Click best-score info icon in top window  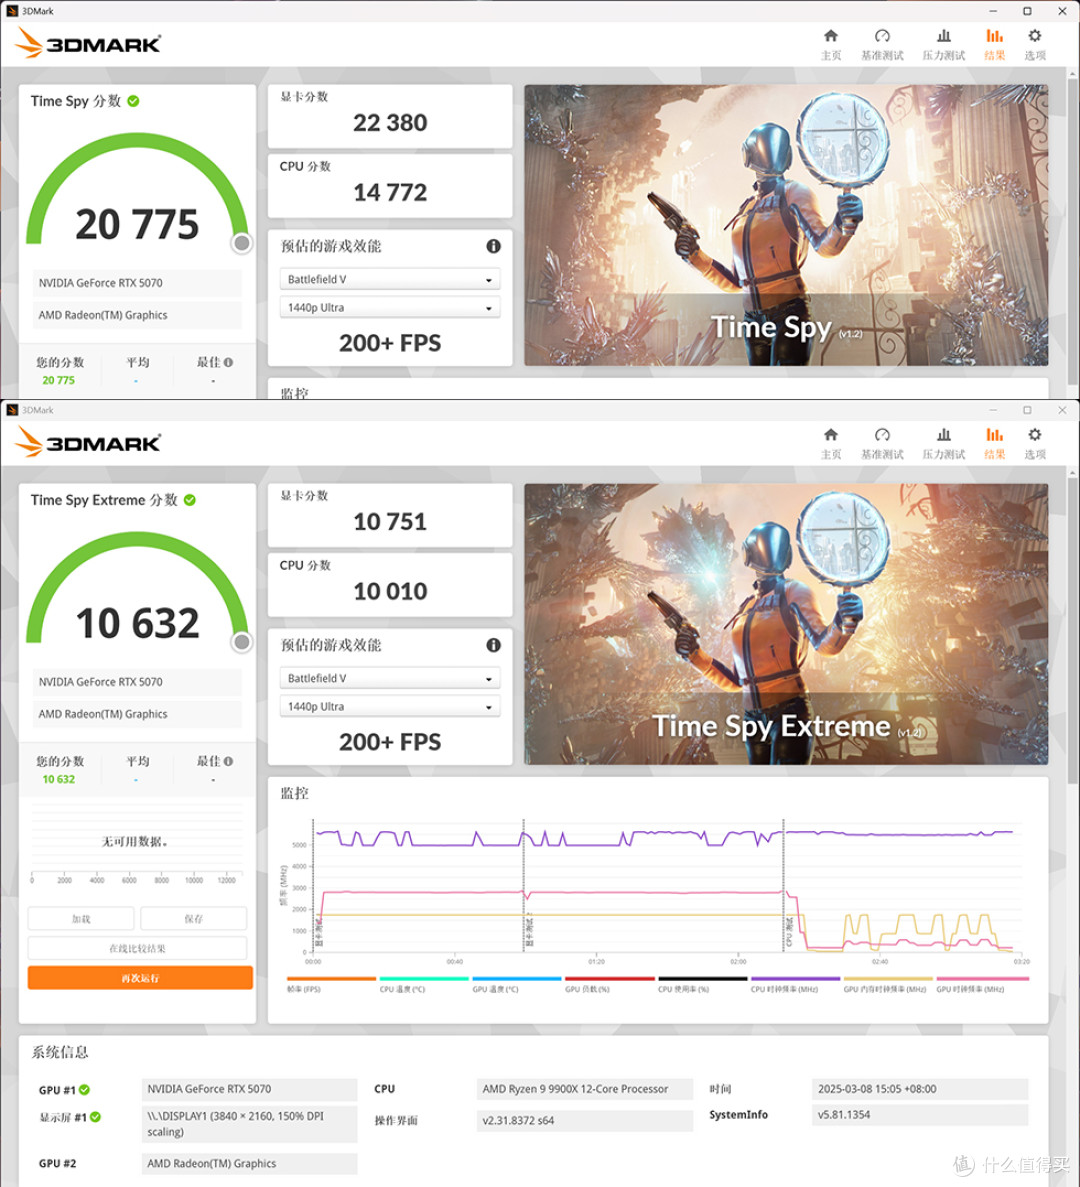click(x=229, y=362)
